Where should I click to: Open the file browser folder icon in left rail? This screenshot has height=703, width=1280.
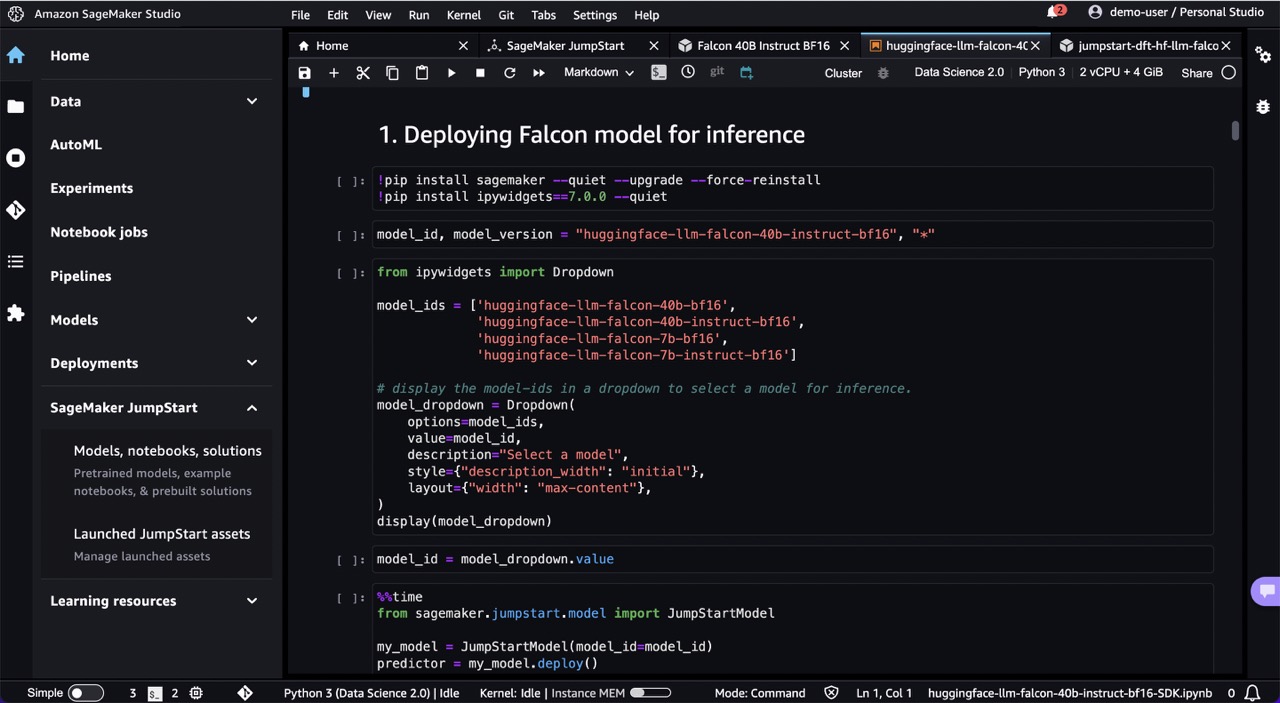pos(15,106)
